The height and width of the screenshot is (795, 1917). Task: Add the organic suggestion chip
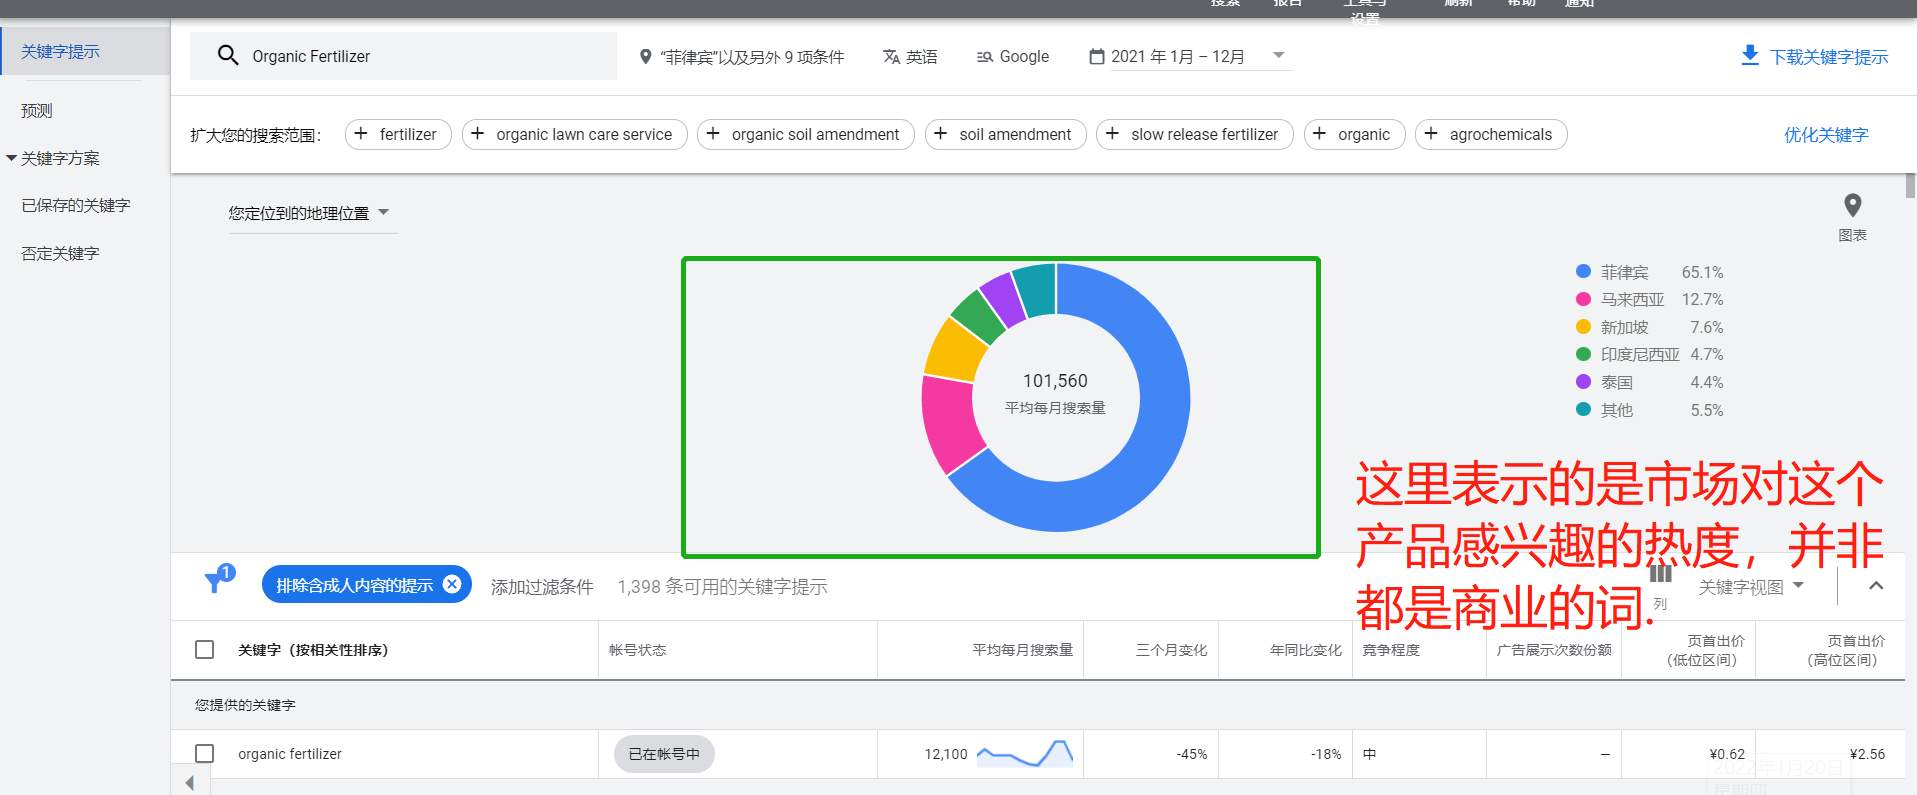click(1354, 134)
